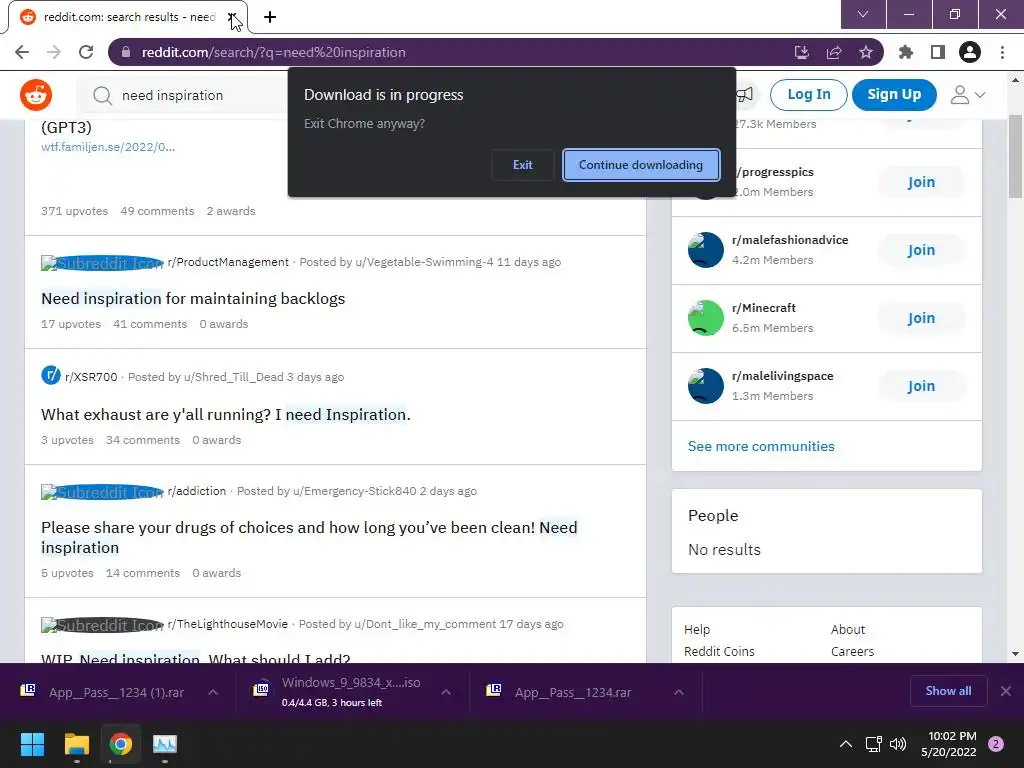Click the Windows_9_9834 iso file icon
Screen dimensions: 1024x768
261,690
